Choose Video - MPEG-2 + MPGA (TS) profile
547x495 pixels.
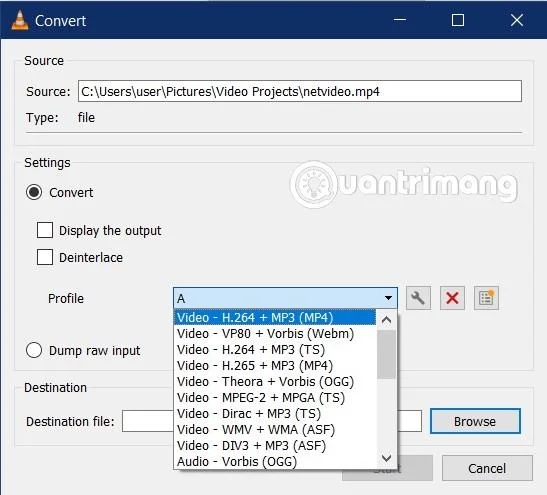click(x=275, y=398)
